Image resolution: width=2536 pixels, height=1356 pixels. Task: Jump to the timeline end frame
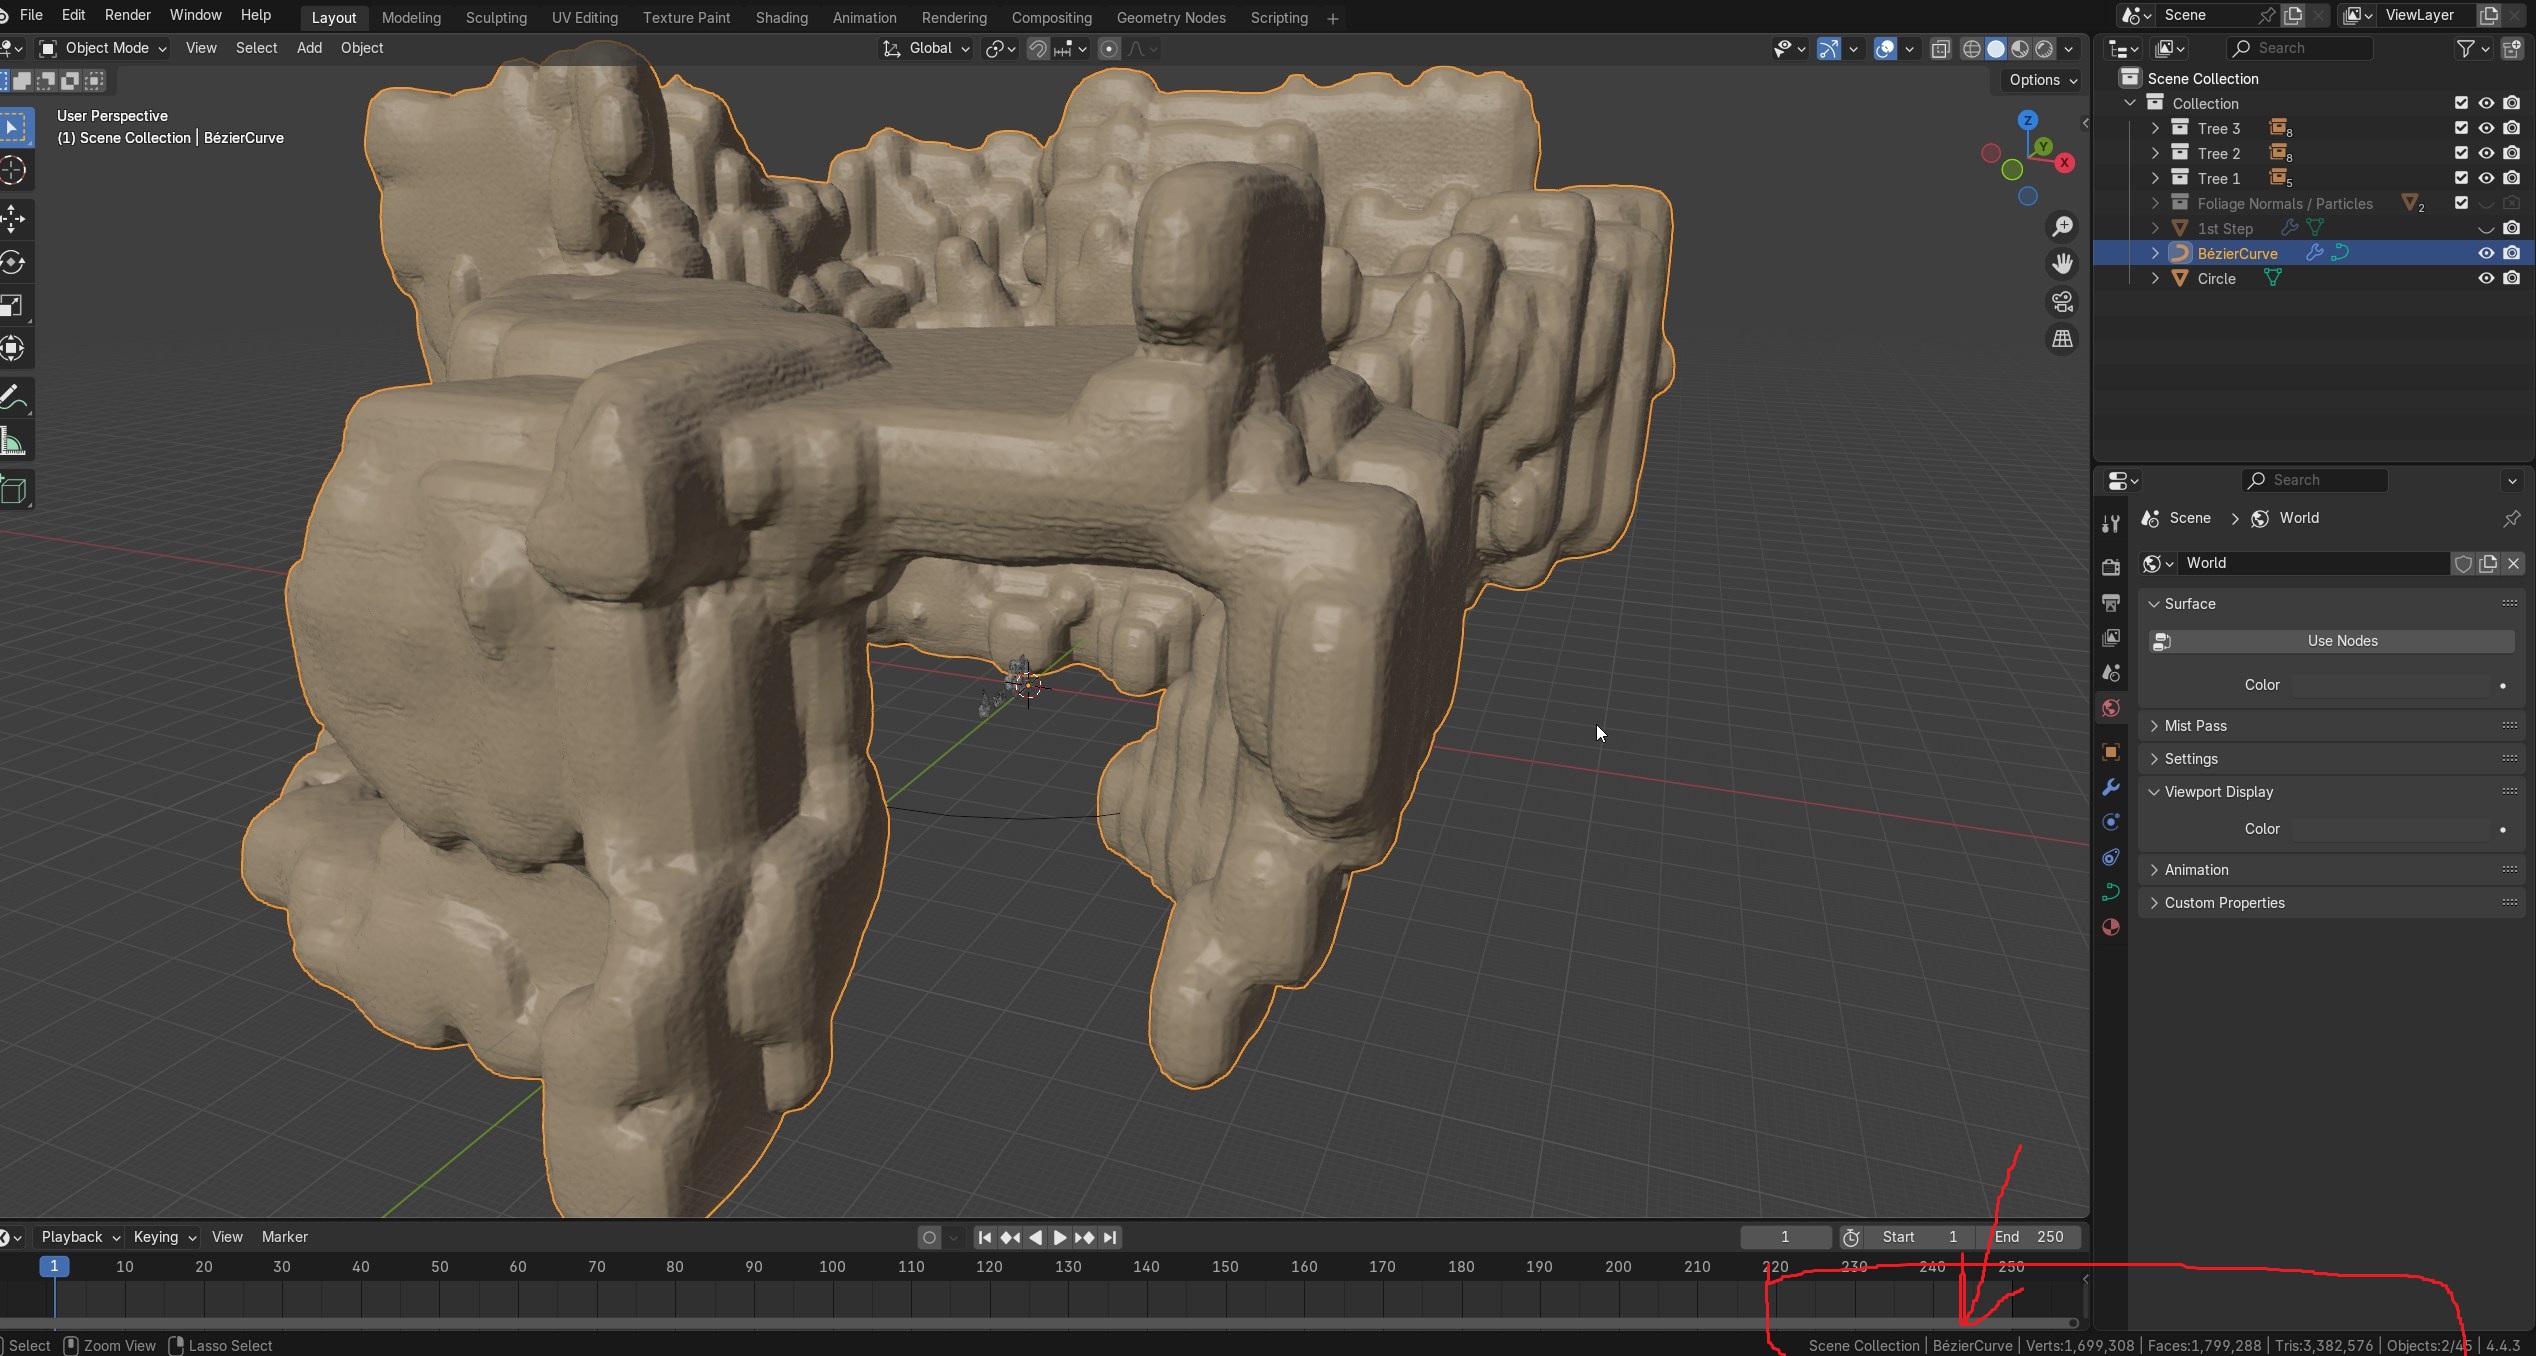[x=1110, y=1238]
